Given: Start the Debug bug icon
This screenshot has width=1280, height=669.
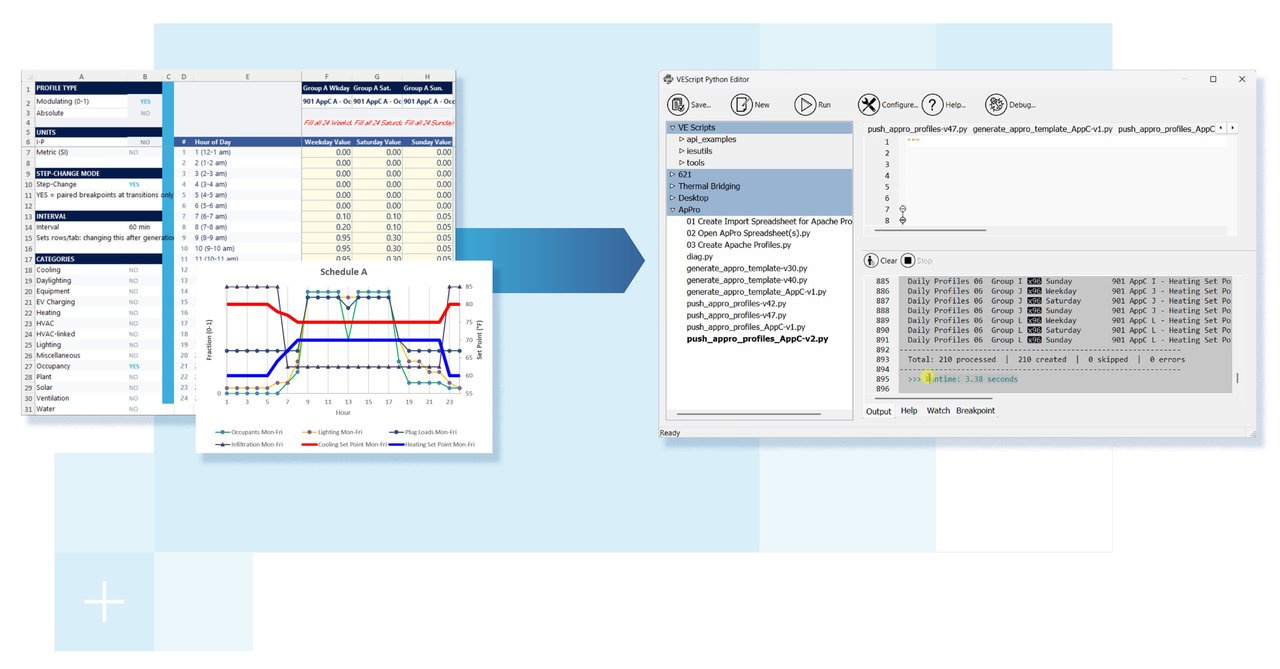Looking at the screenshot, I should (x=996, y=104).
